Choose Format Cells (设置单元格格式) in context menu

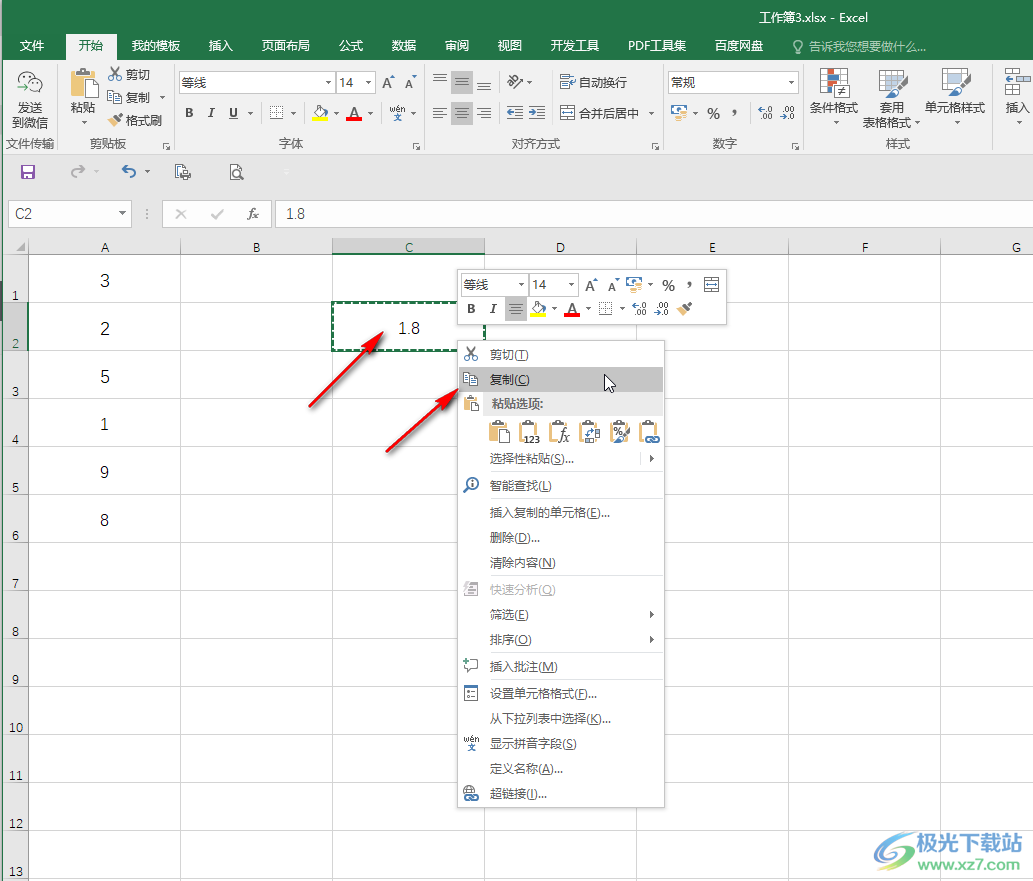pyautogui.click(x=561, y=693)
